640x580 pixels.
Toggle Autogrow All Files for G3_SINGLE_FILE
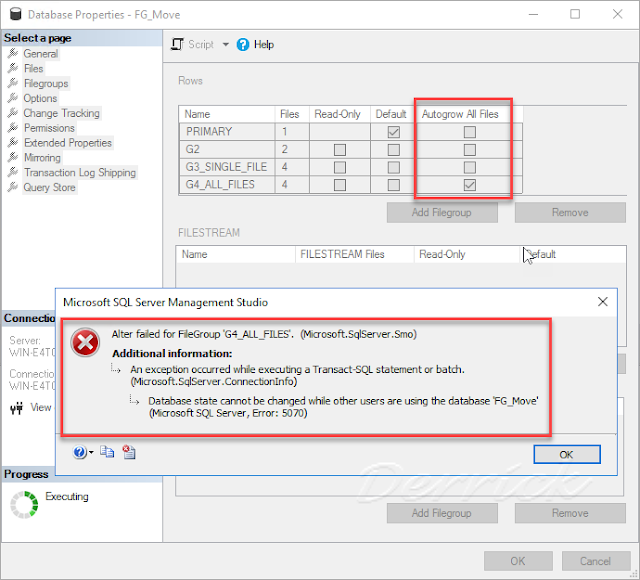pyautogui.click(x=469, y=167)
